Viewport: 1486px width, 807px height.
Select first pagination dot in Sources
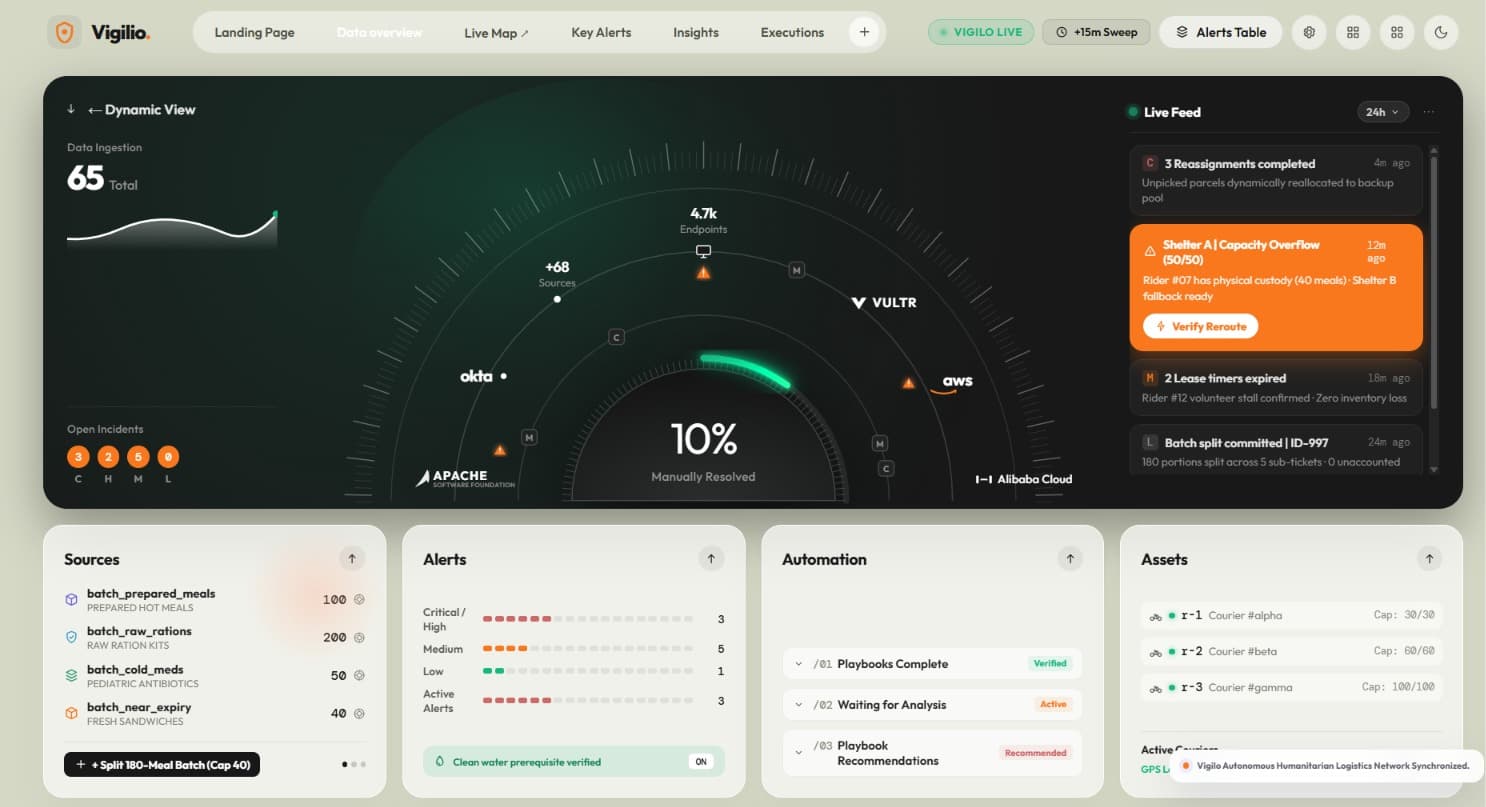tap(345, 764)
